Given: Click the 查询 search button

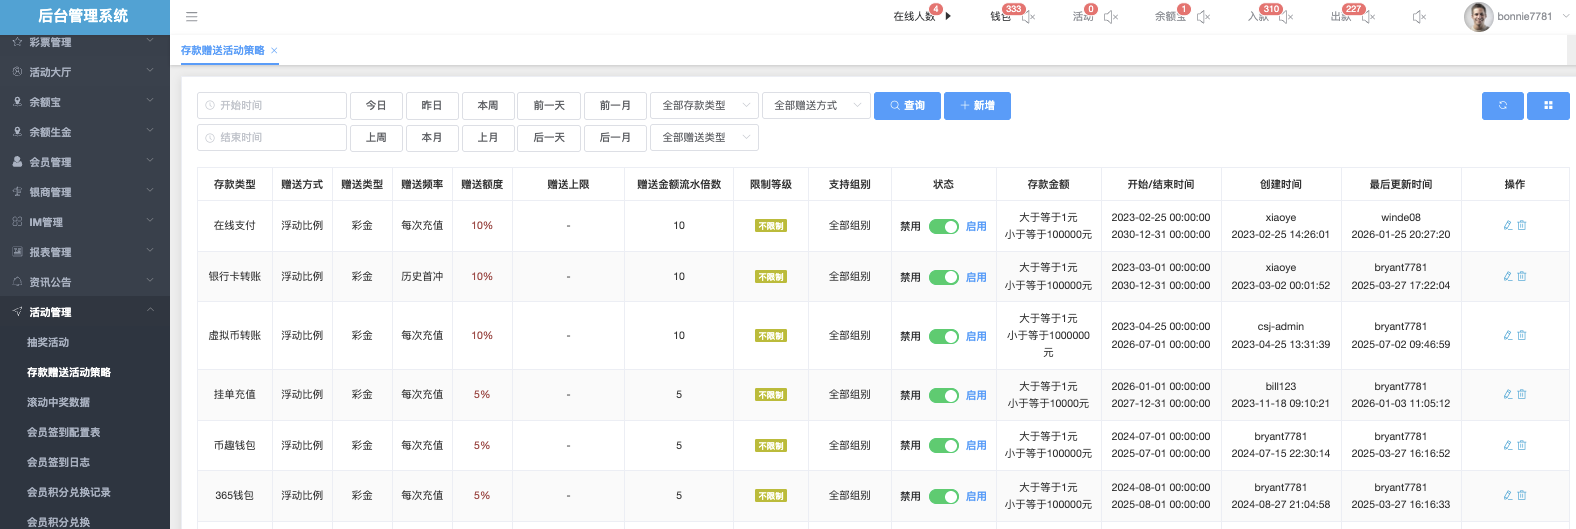Looking at the screenshot, I should click(907, 106).
